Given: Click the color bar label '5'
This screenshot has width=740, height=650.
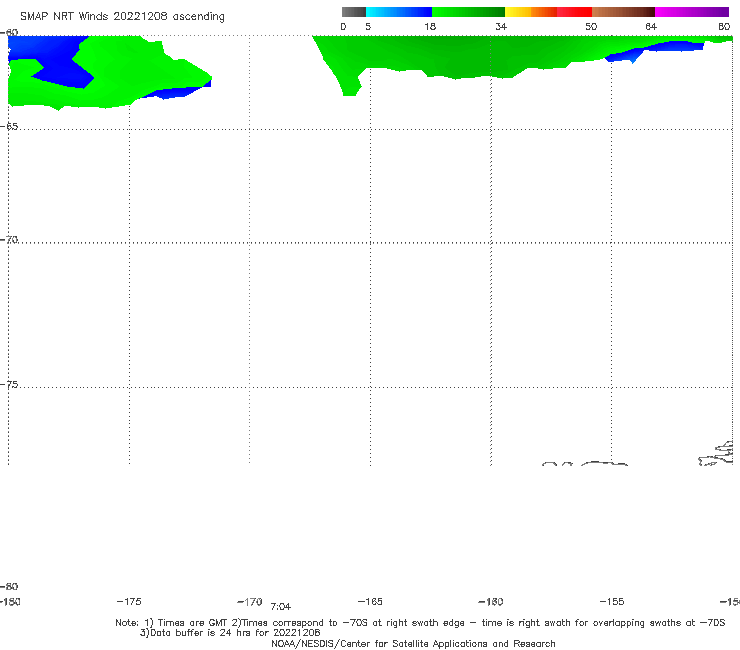Looking at the screenshot, I should tap(368, 27).
